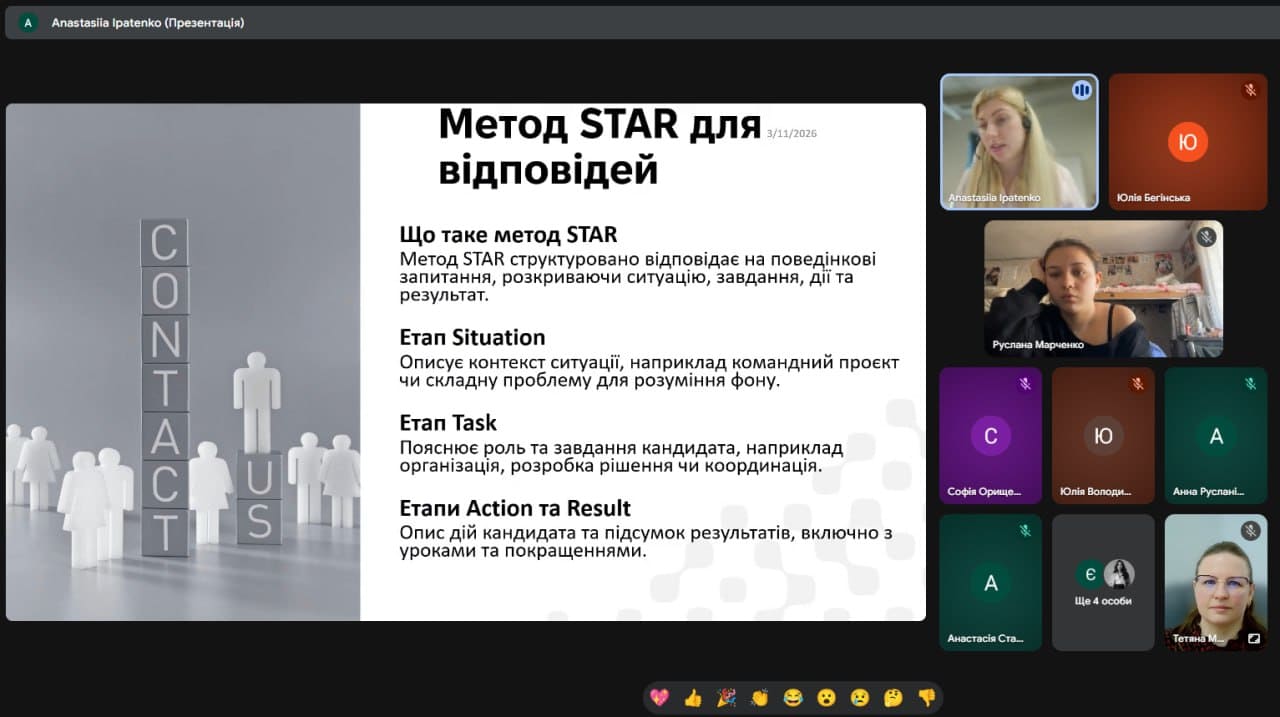Send the thumbs up reaction
Viewport: 1280px width, 717px height.
coord(692,698)
